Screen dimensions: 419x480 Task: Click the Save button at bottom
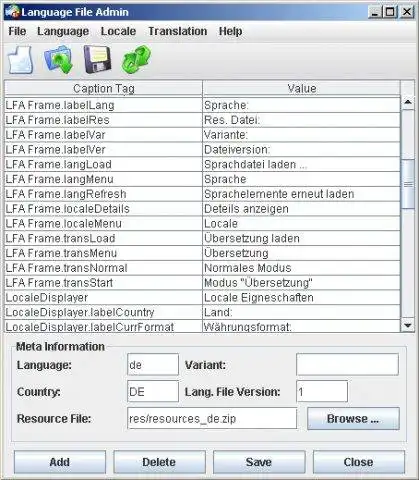click(x=259, y=462)
